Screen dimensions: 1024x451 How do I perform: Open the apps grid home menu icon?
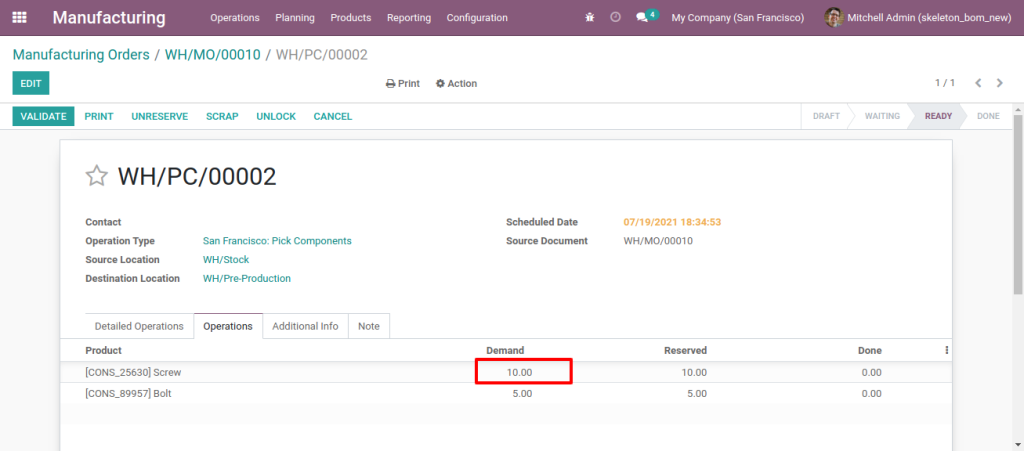[20, 17]
